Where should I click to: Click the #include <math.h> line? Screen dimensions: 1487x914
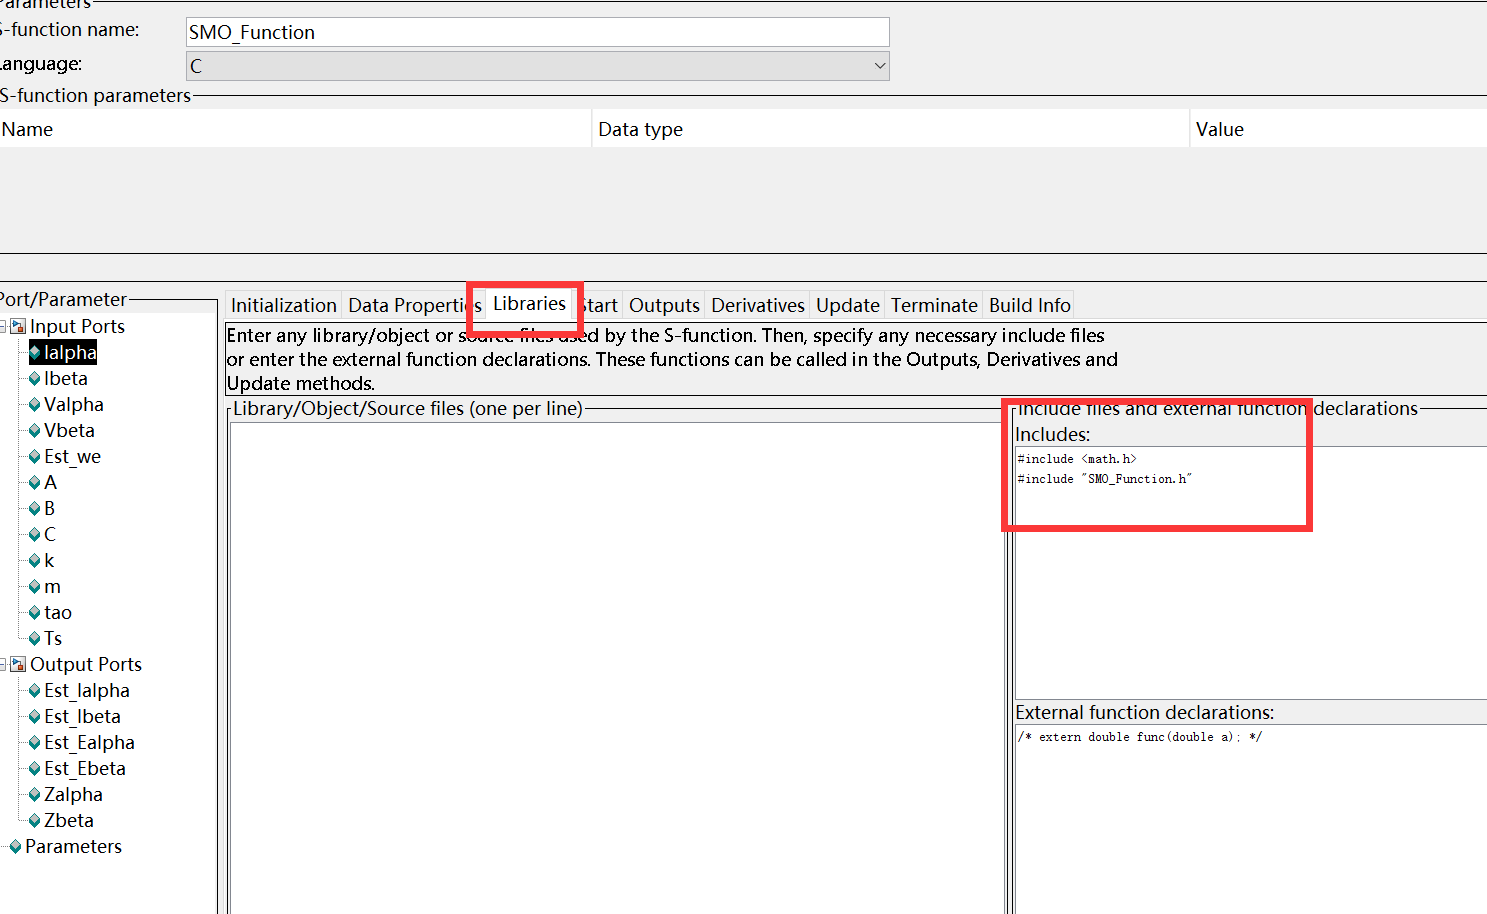click(1077, 459)
